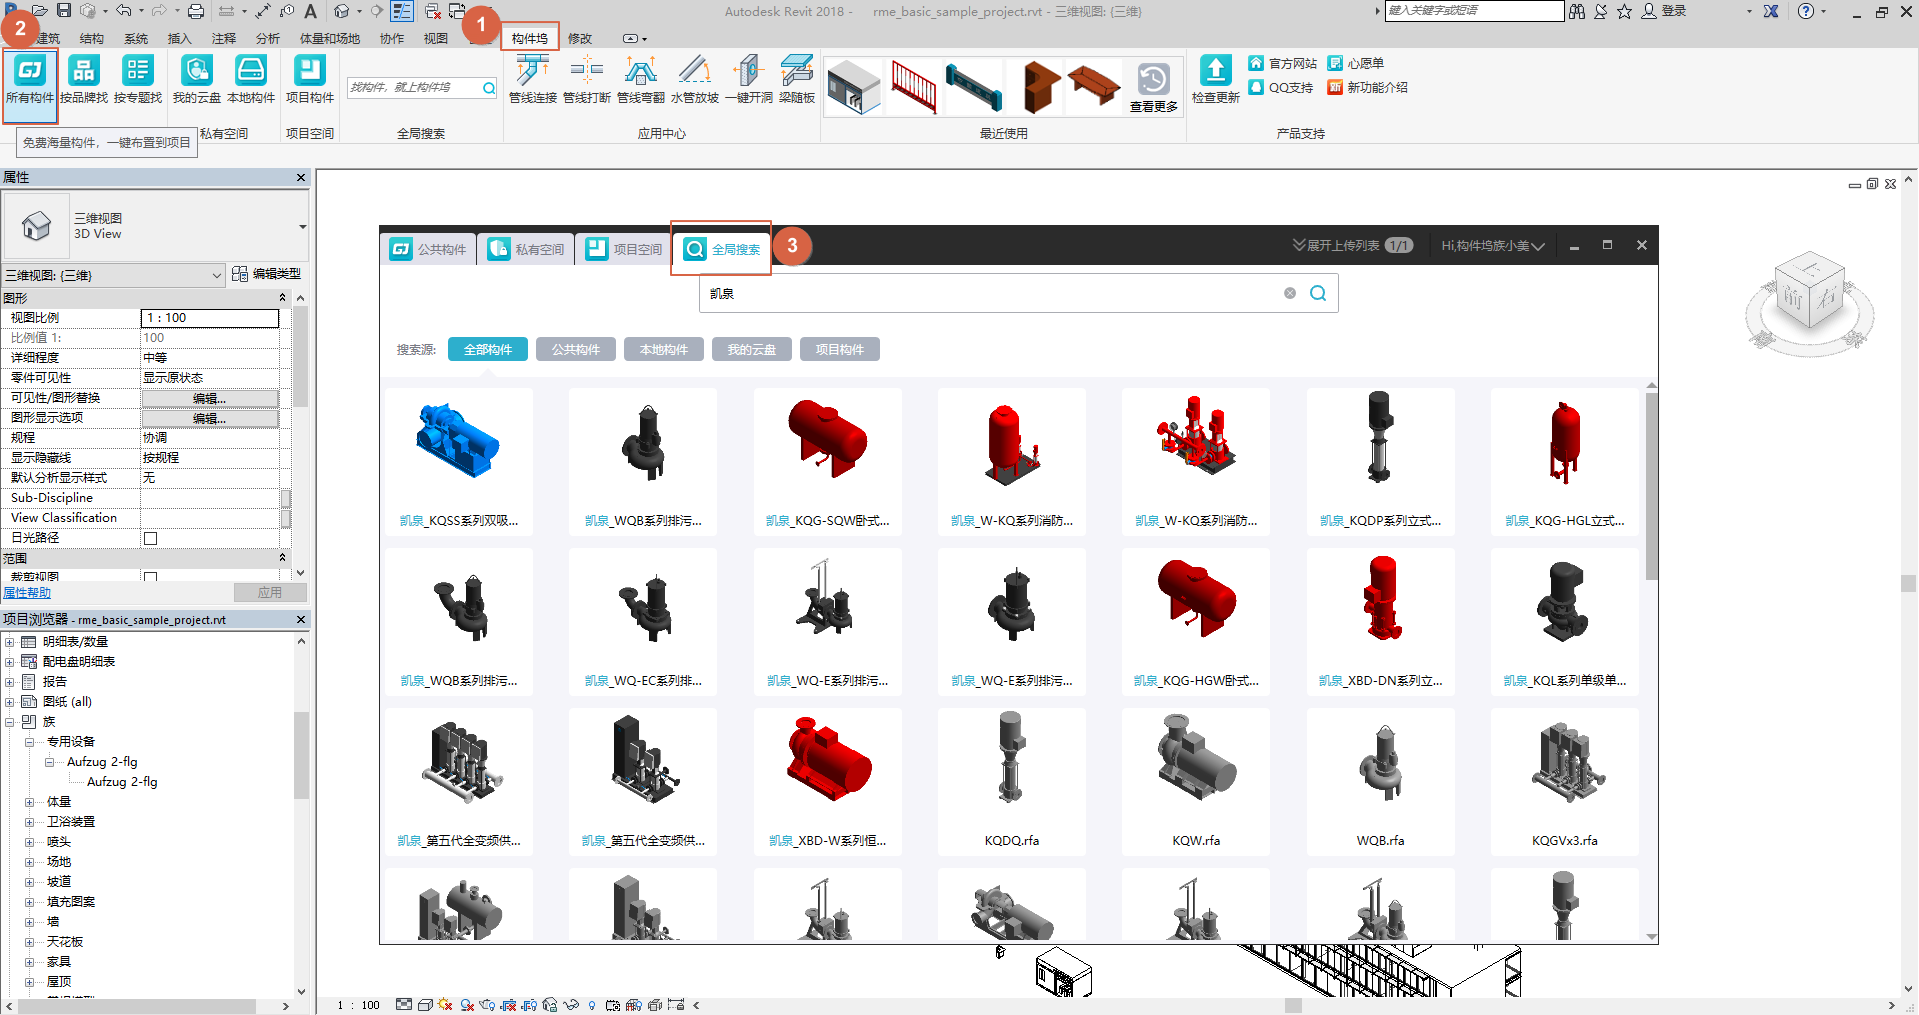Expand the 卫浴装置 tree node
This screenshot has height=1015, width=1919.
coord(30,822)
